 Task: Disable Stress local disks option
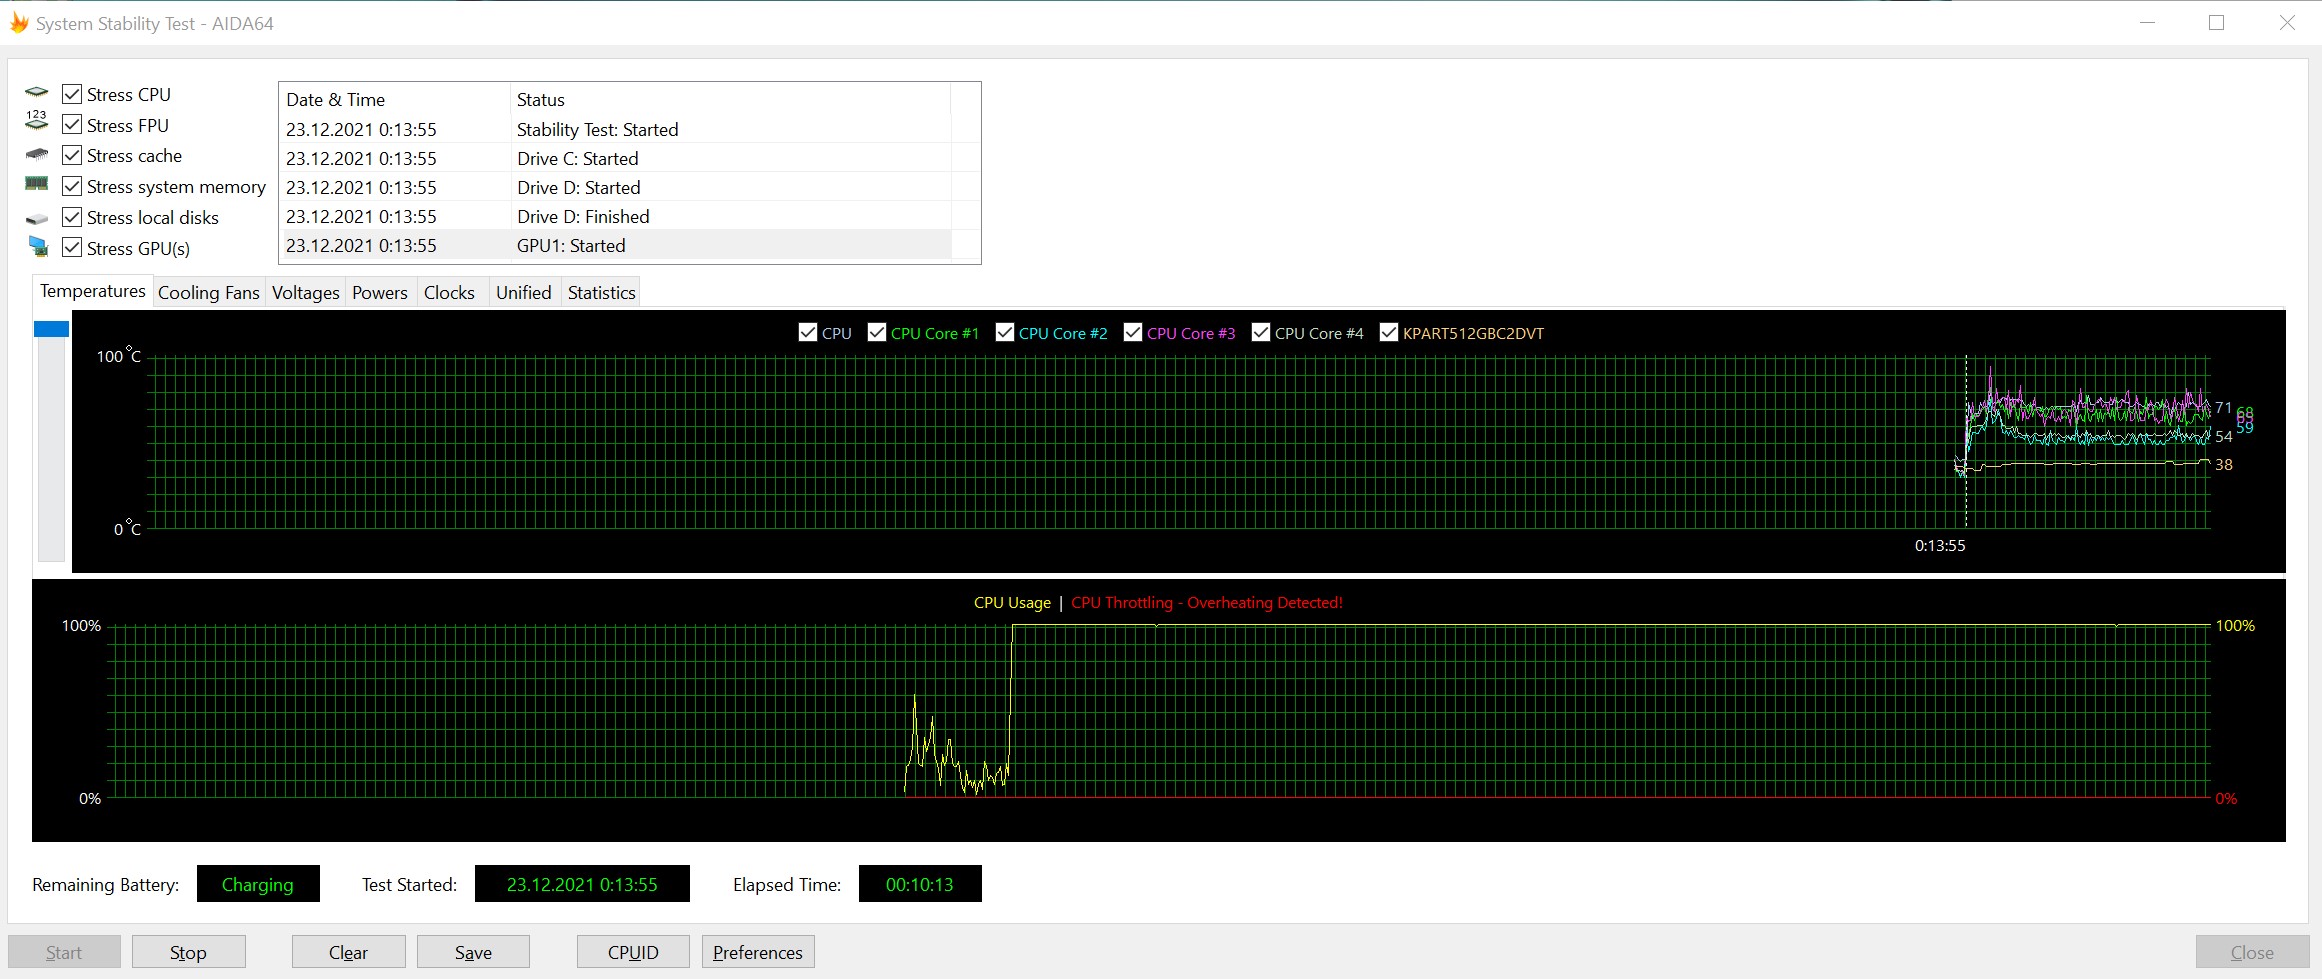72,217
